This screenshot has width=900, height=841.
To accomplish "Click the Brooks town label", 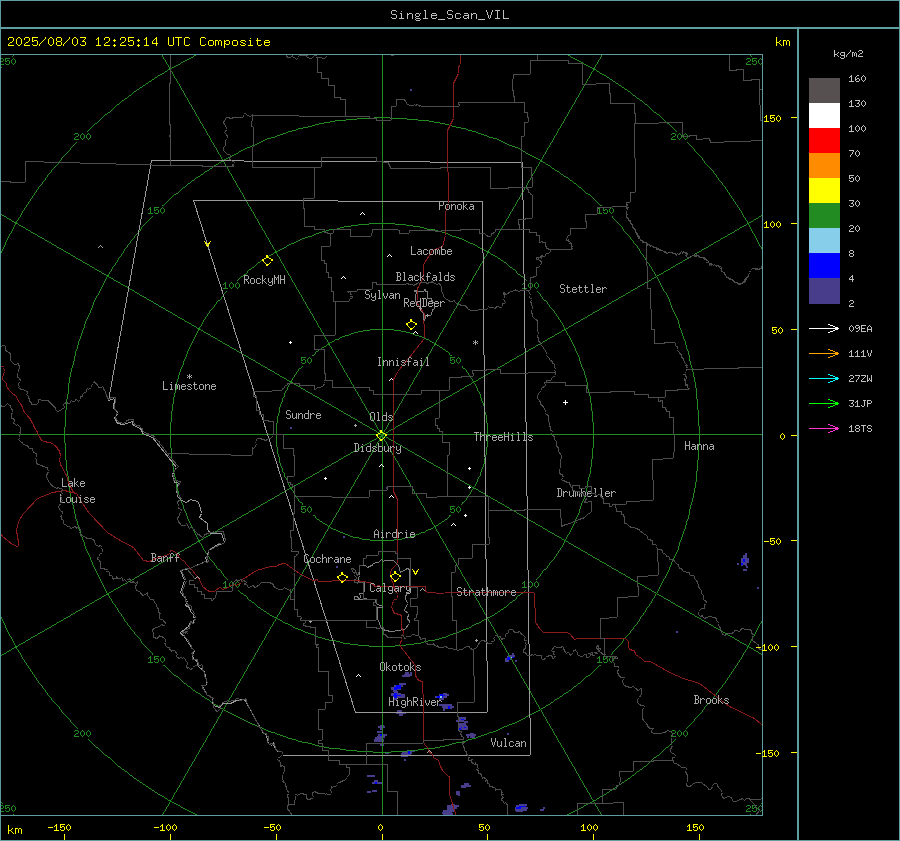I will tap(711, 700).
